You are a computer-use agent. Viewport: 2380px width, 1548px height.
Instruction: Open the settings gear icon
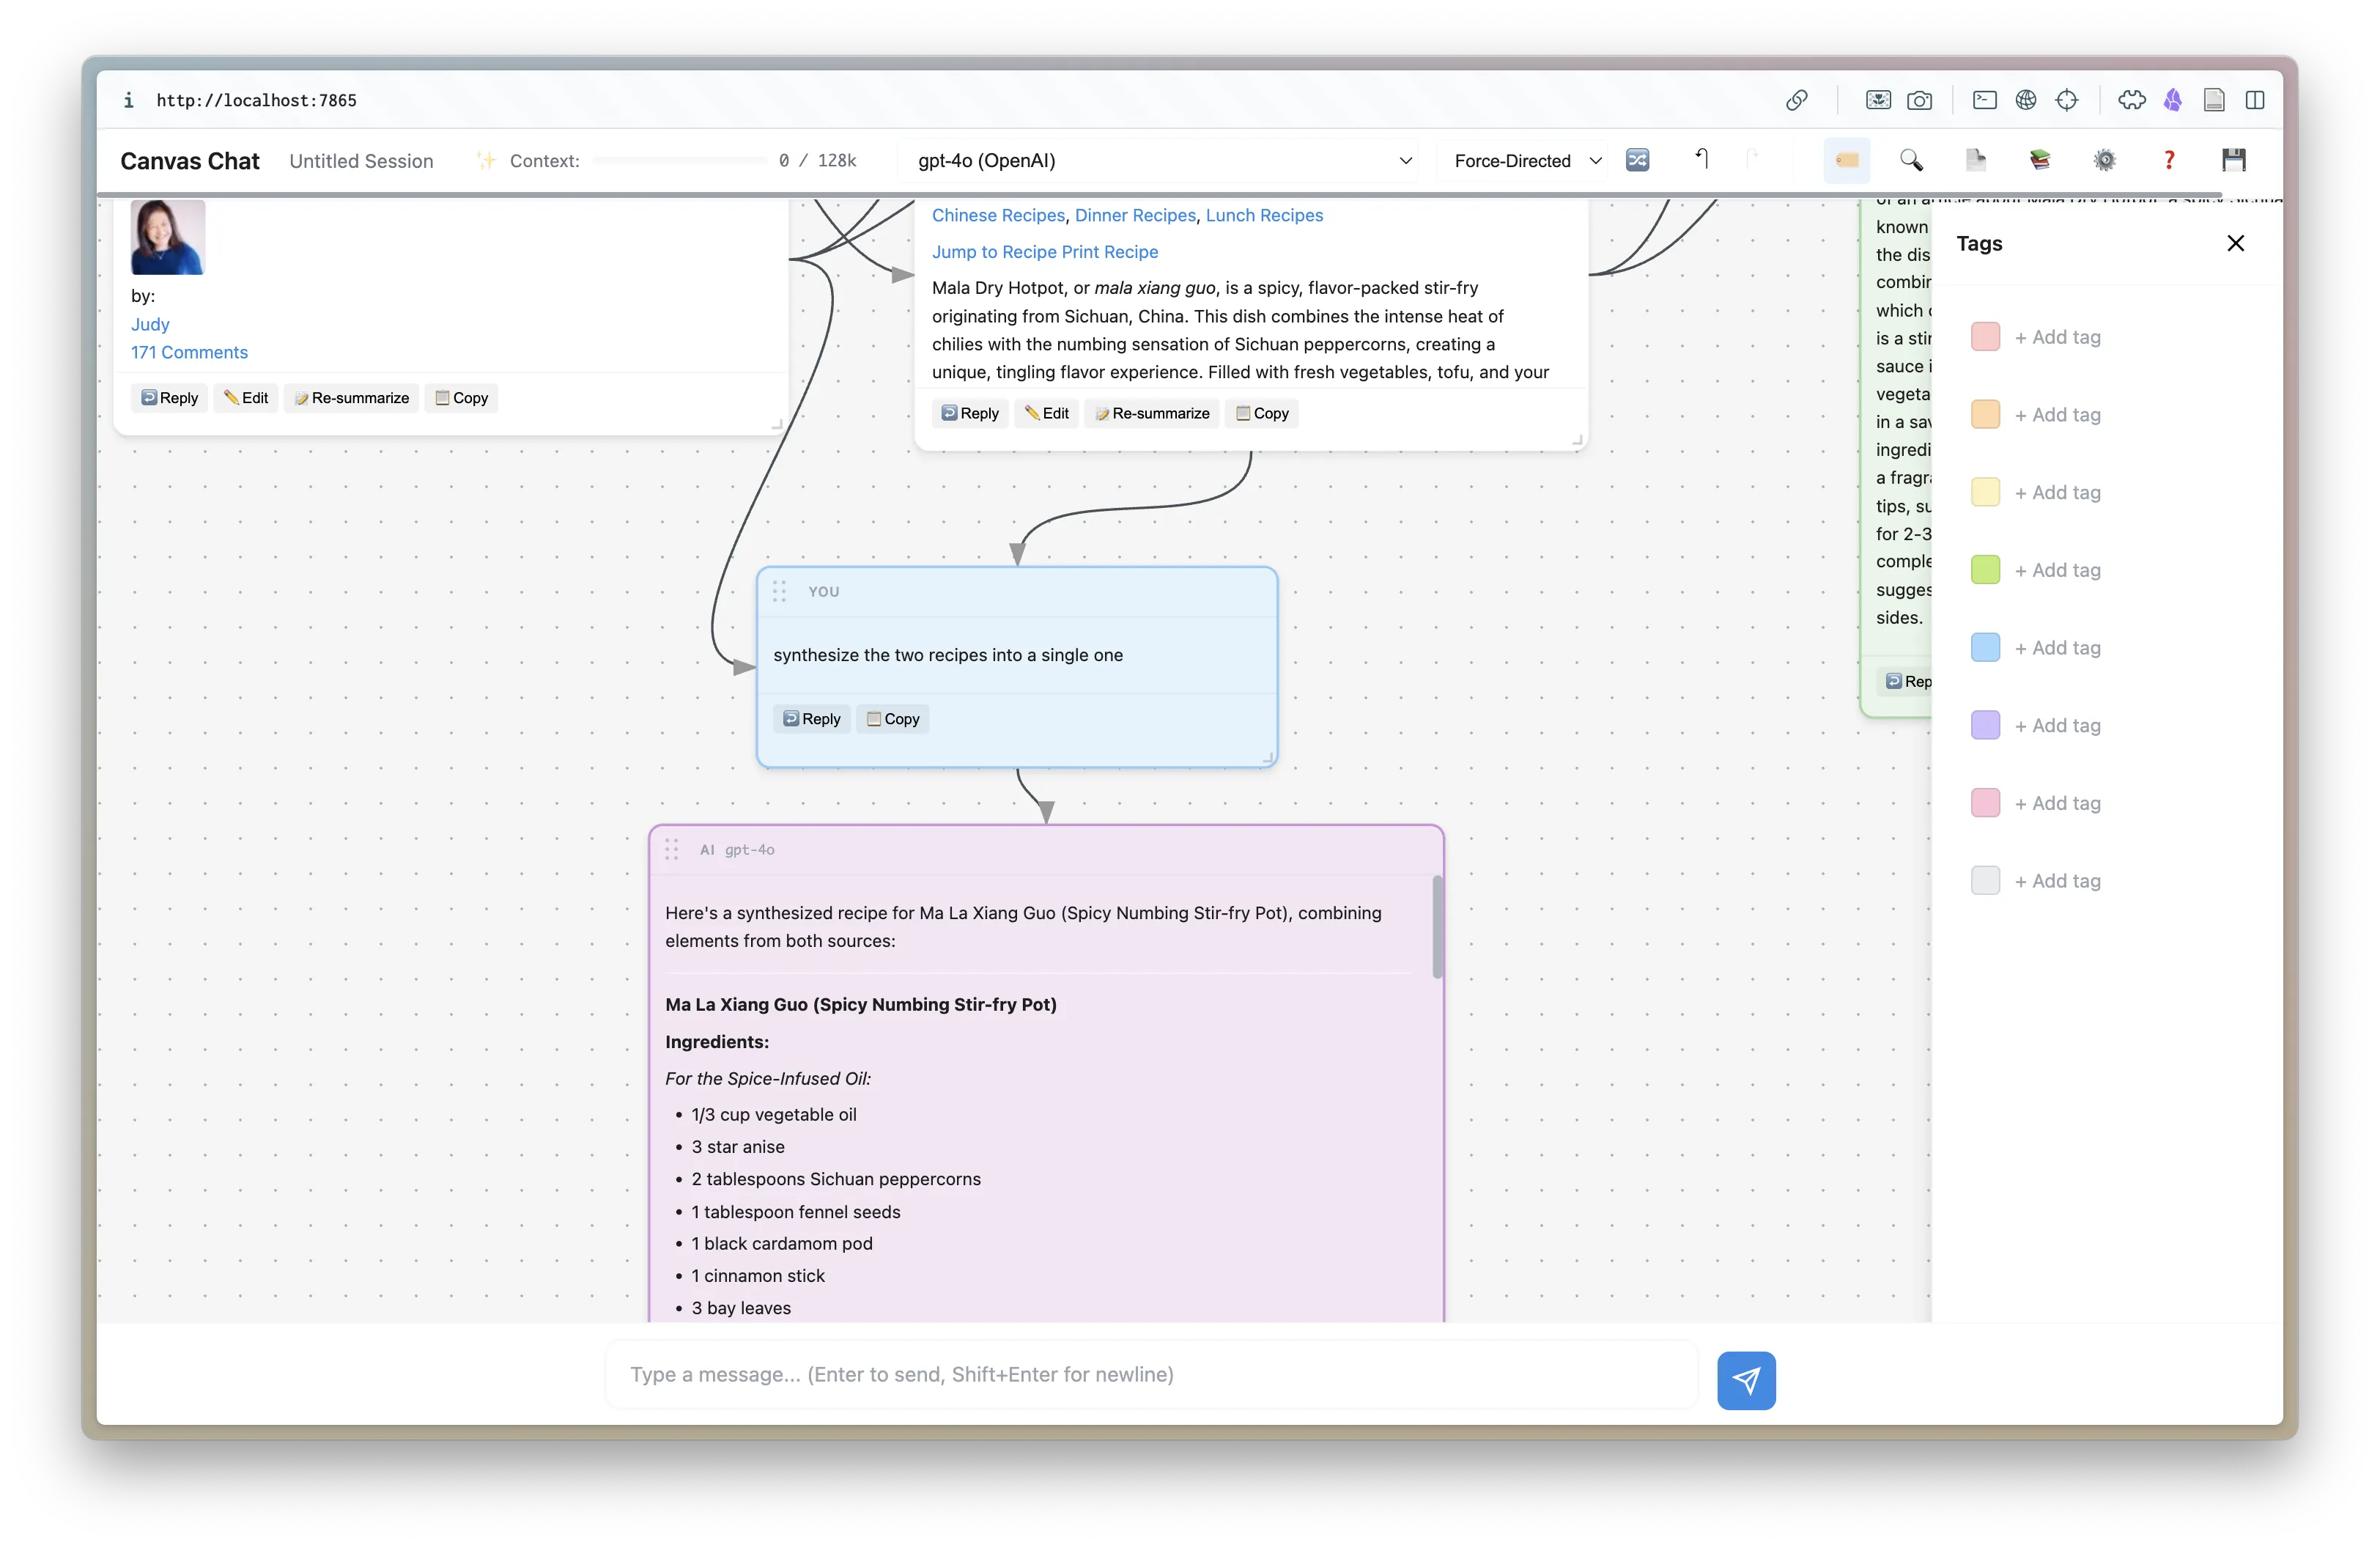click(2105, 160)
